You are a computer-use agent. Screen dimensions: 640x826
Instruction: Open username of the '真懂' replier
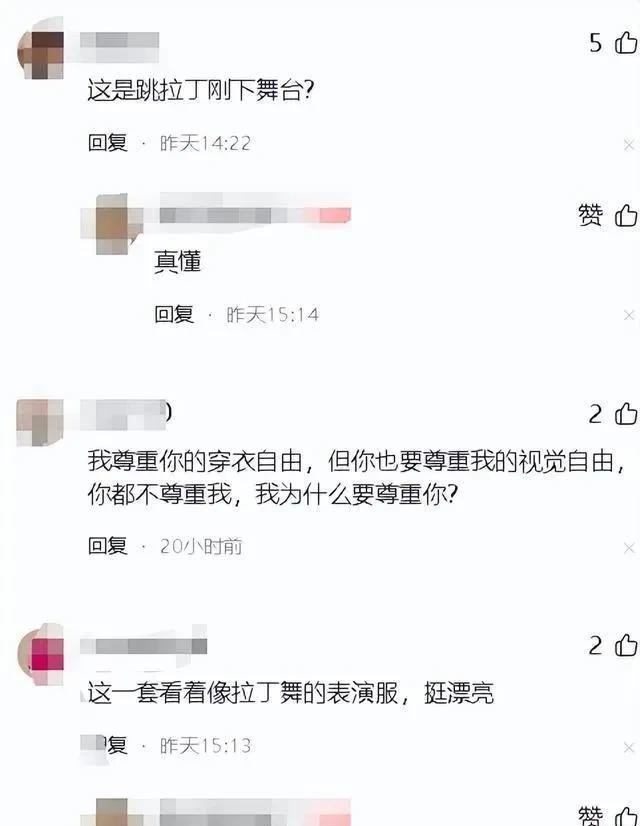255,215
